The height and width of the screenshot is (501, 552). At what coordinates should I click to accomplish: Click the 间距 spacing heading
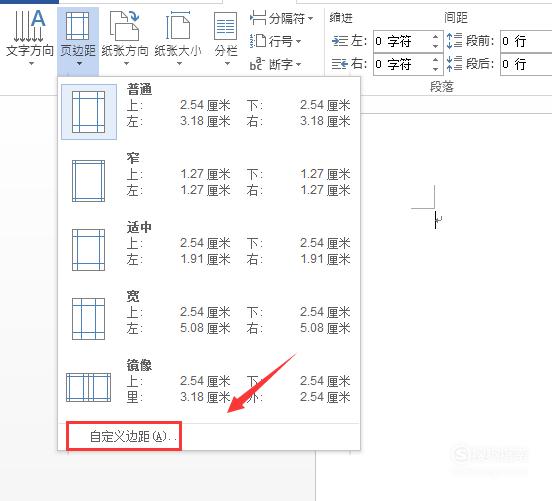[x=456, y=17]
